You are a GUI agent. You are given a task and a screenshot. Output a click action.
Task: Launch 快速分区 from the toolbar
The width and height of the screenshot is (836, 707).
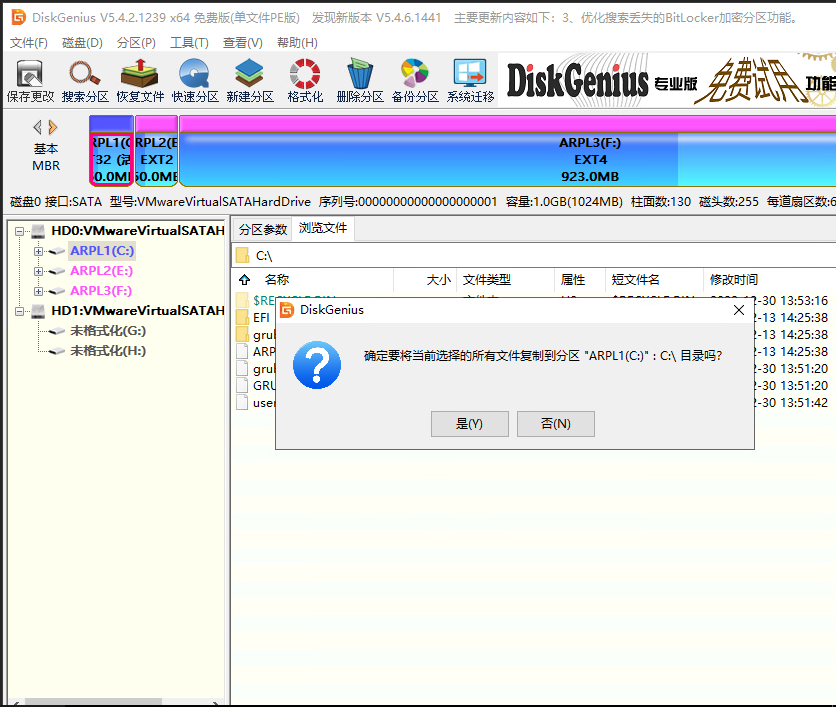click(x=194, y=78)
